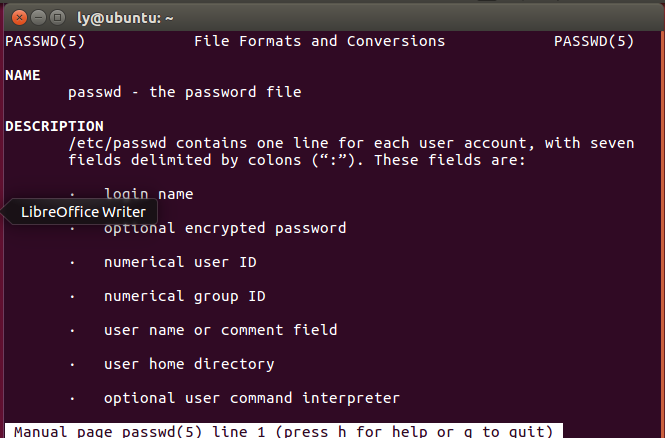Click the File Formats and Conversions heading
Screen dimensions: 665x438
click(319, 41)
